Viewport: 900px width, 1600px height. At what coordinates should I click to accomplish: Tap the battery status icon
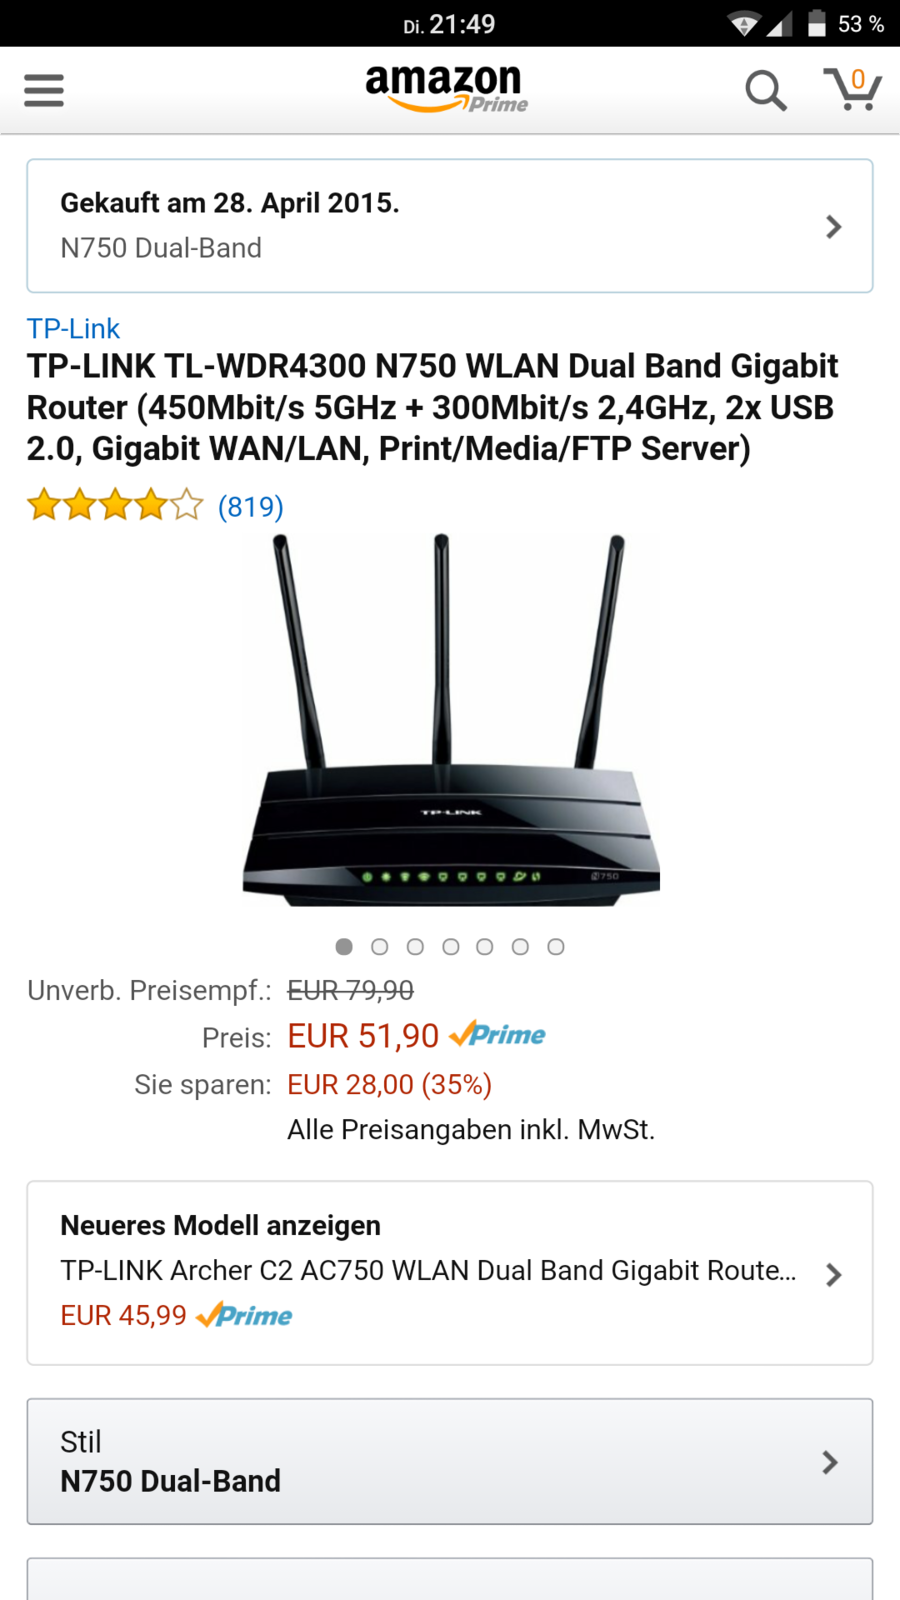click(x=817, y=23)
